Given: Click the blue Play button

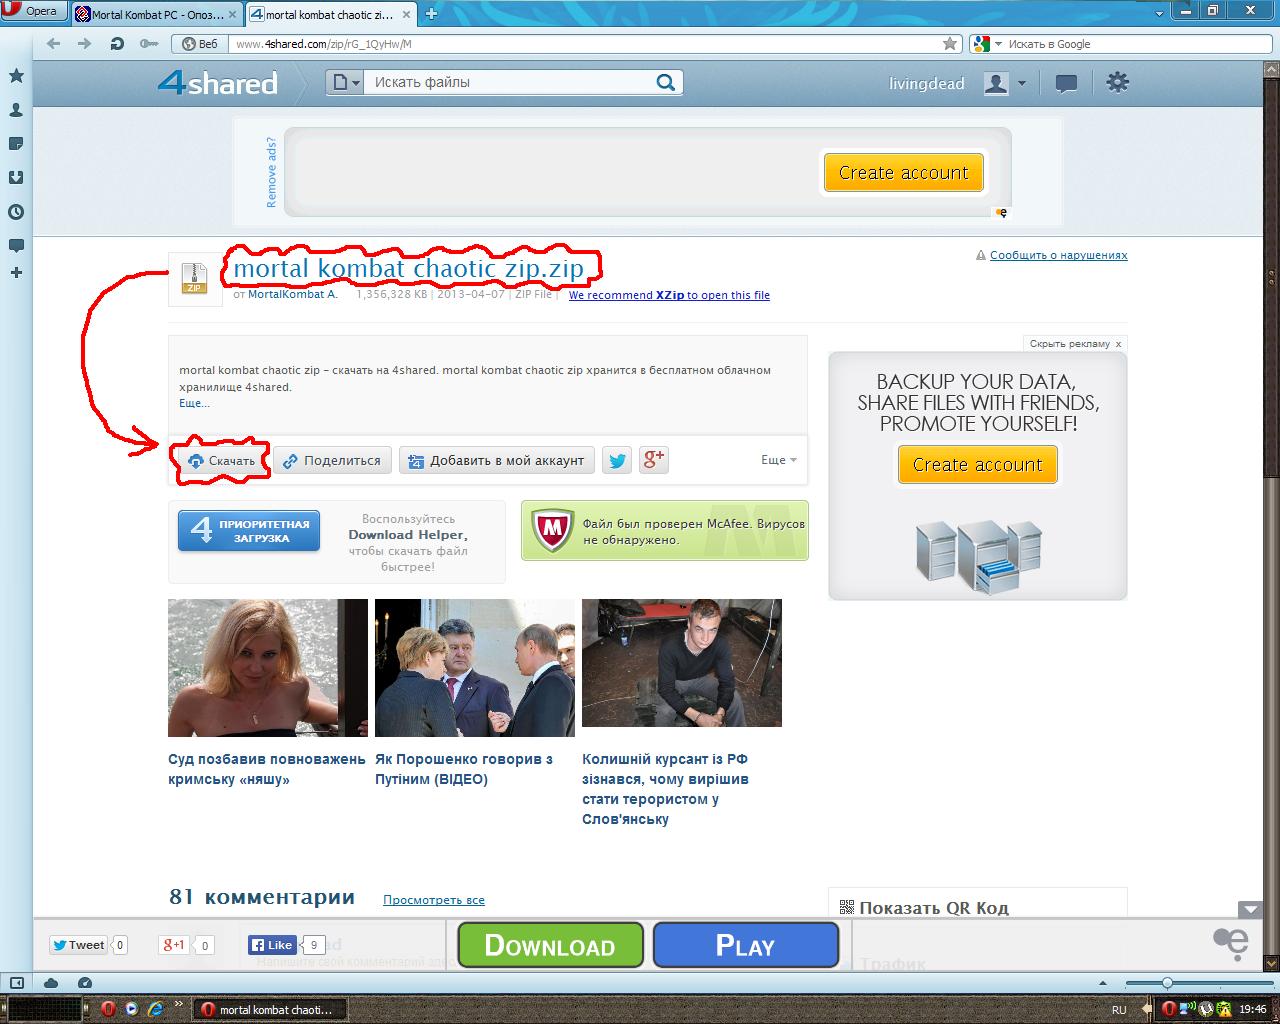Looking at the screenshot, I should point(745,945).
